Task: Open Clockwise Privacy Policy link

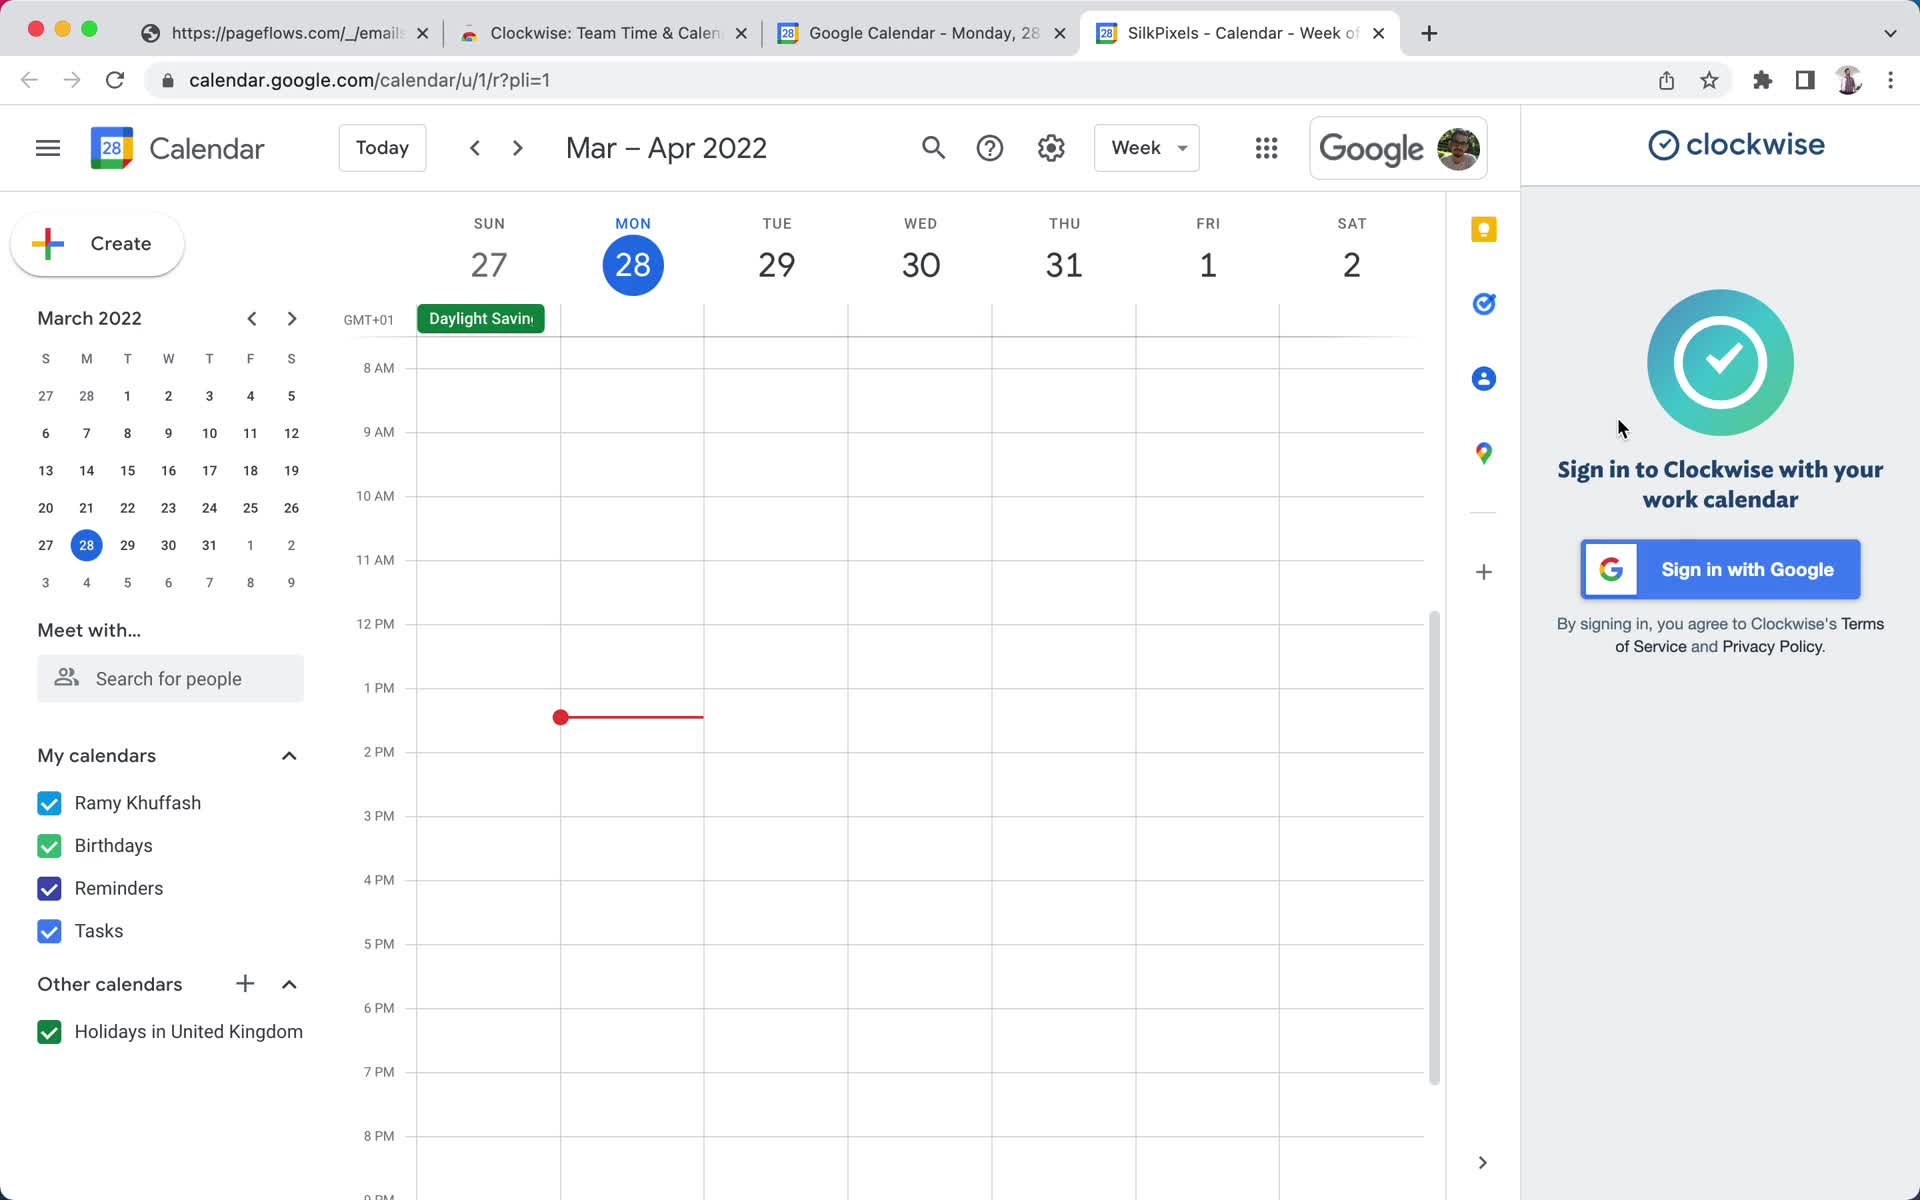Action: [1772, 646]
